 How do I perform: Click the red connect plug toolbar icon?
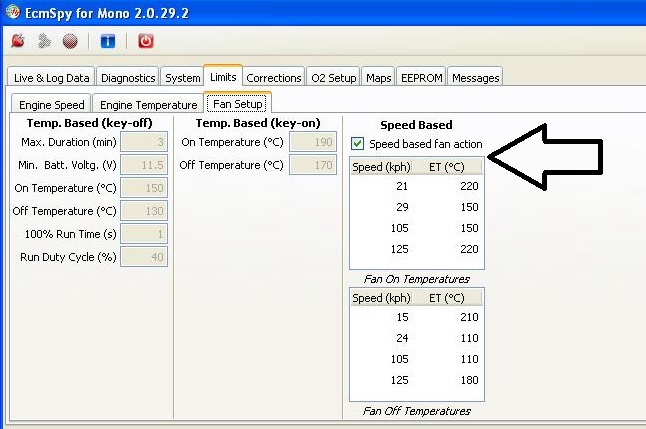pos(17,41)
